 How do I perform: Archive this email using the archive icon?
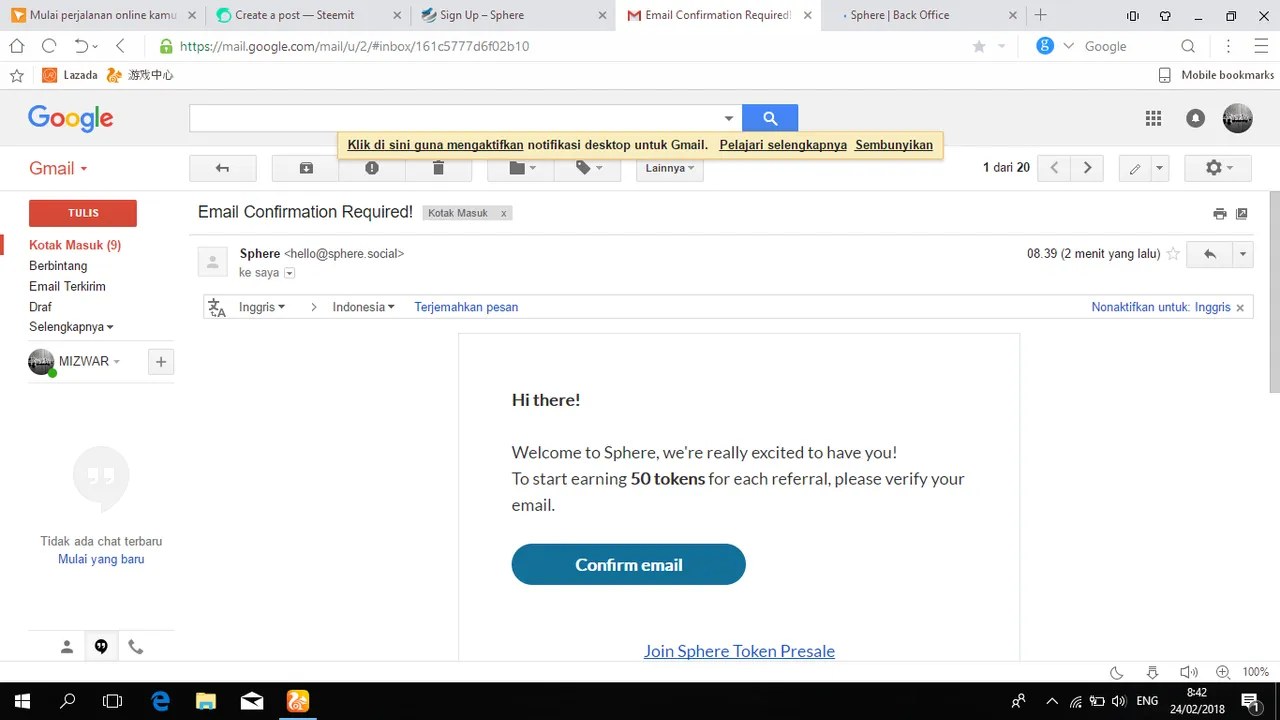point(306,168)
